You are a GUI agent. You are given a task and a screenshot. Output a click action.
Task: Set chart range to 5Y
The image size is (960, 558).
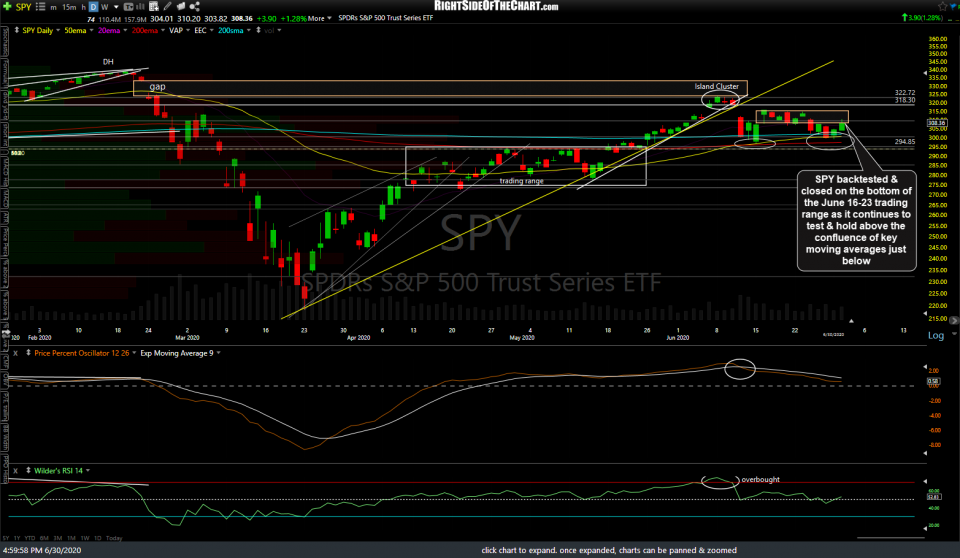pyautogui.click(x=6, y=538)
